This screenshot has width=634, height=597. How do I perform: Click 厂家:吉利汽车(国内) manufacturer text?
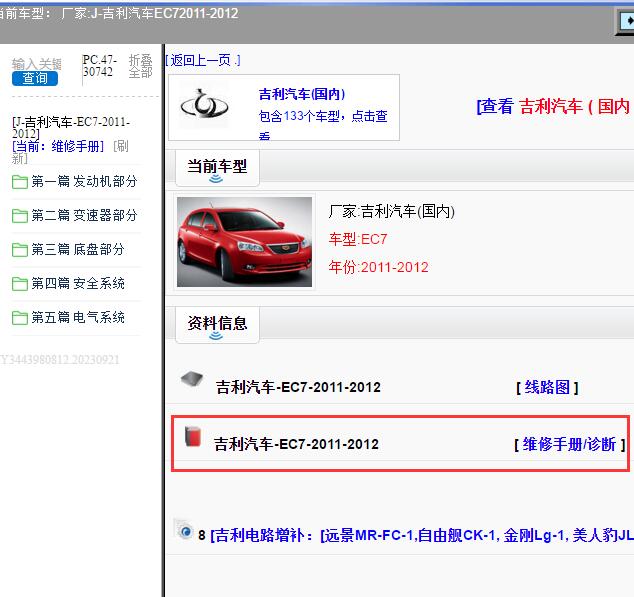click(x=392, y=211)
